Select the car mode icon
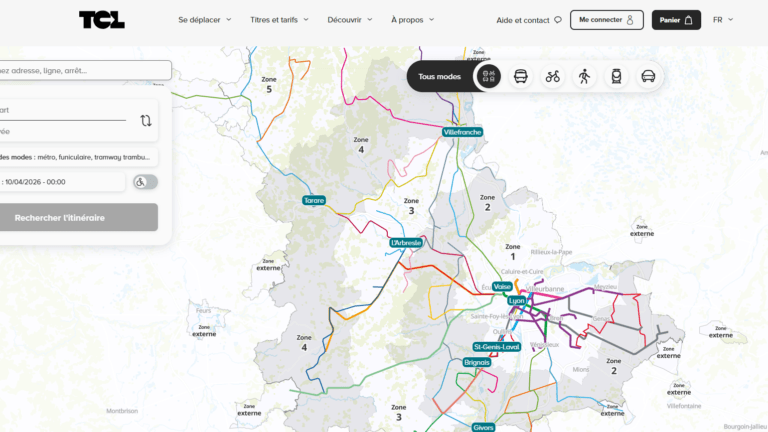This screenshot has width=768, height=432. (648, 76)
